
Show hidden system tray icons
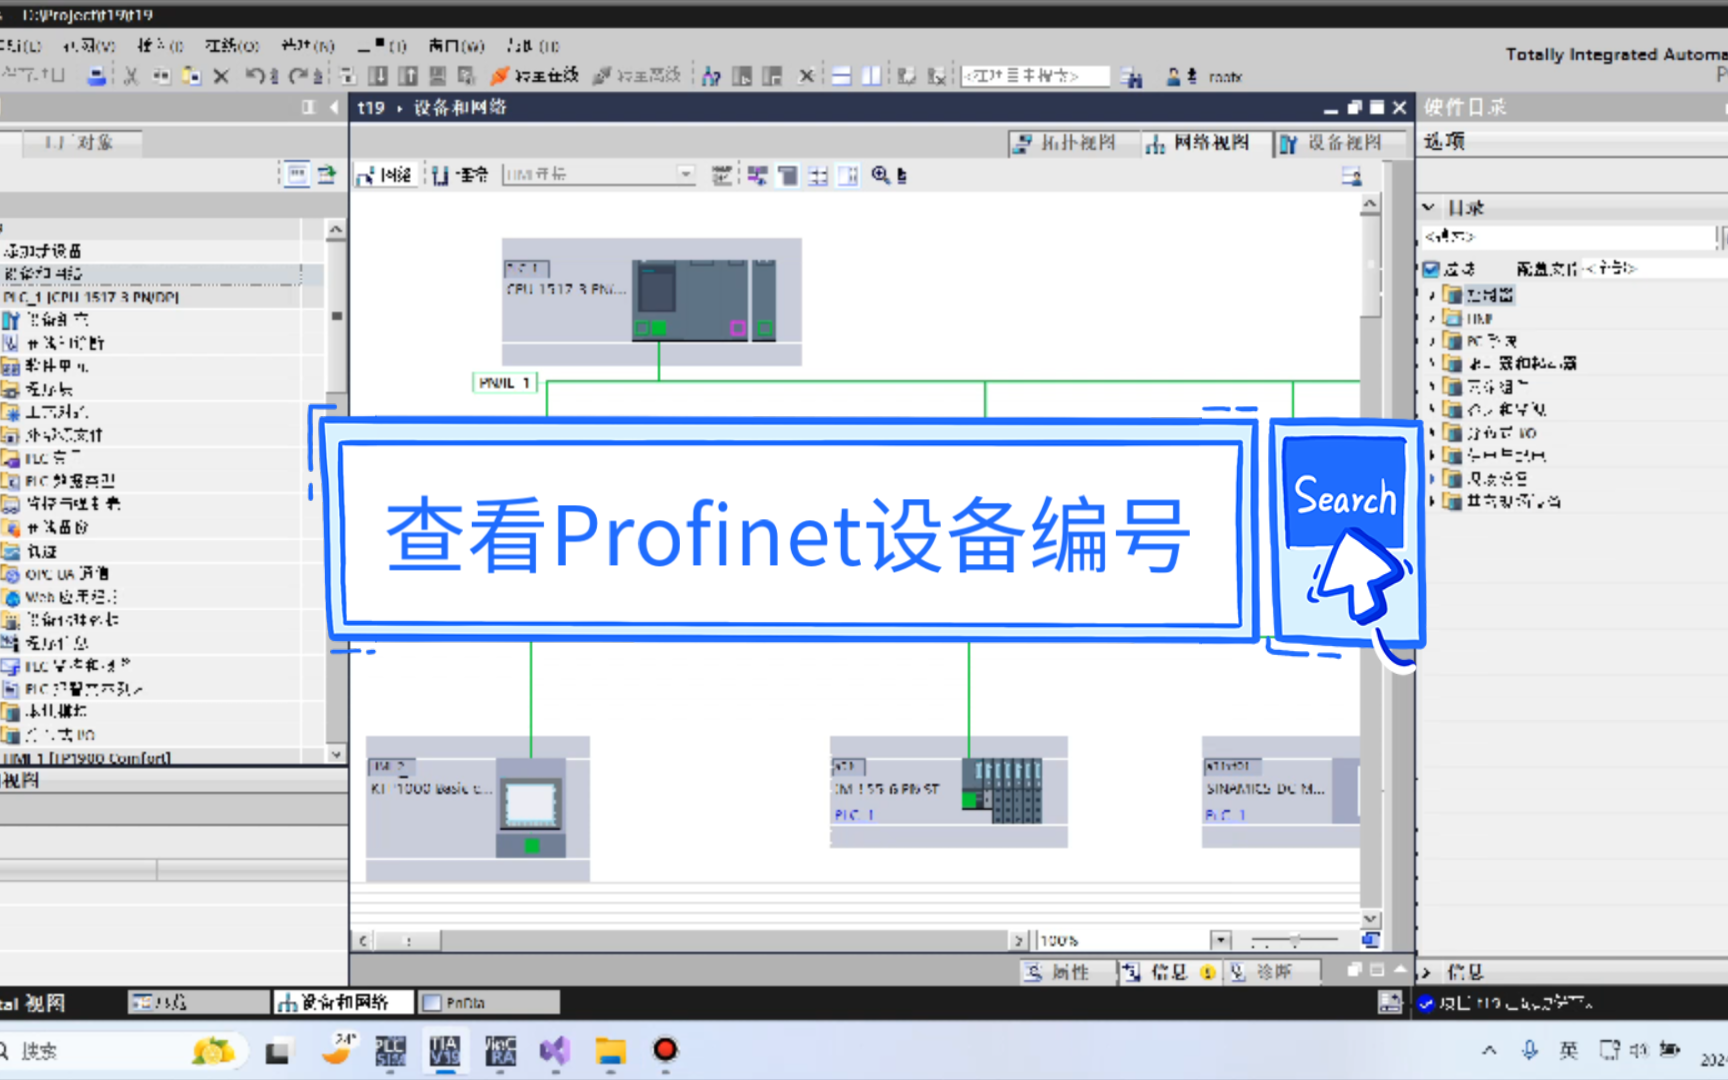(1489, 1050)
